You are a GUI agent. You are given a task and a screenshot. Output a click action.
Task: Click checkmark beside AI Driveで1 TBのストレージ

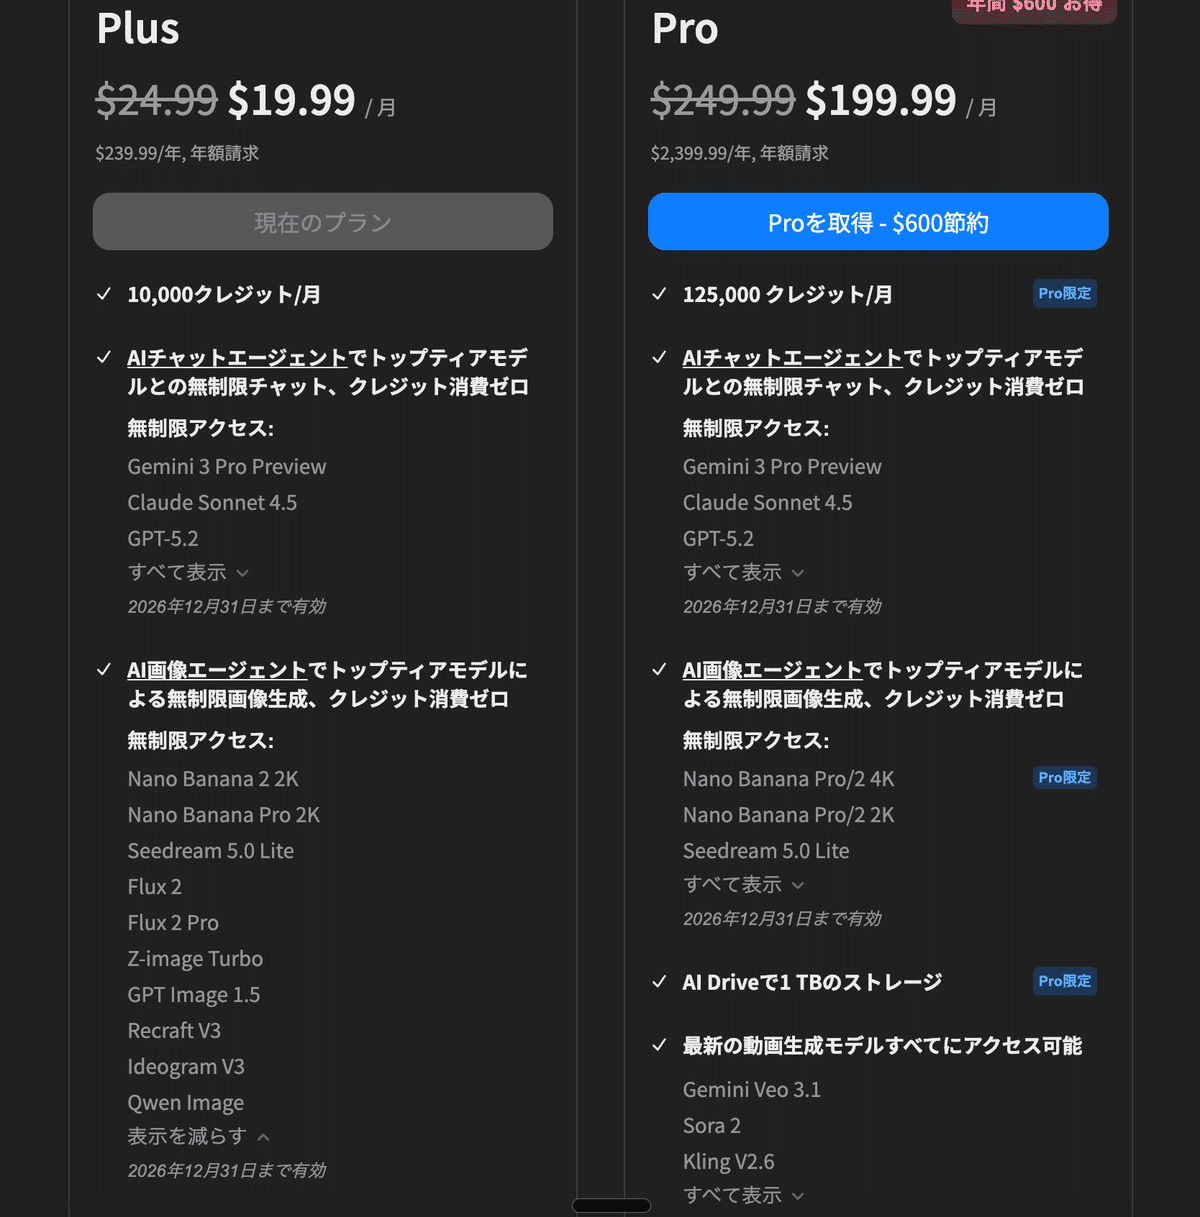(659, 982)
